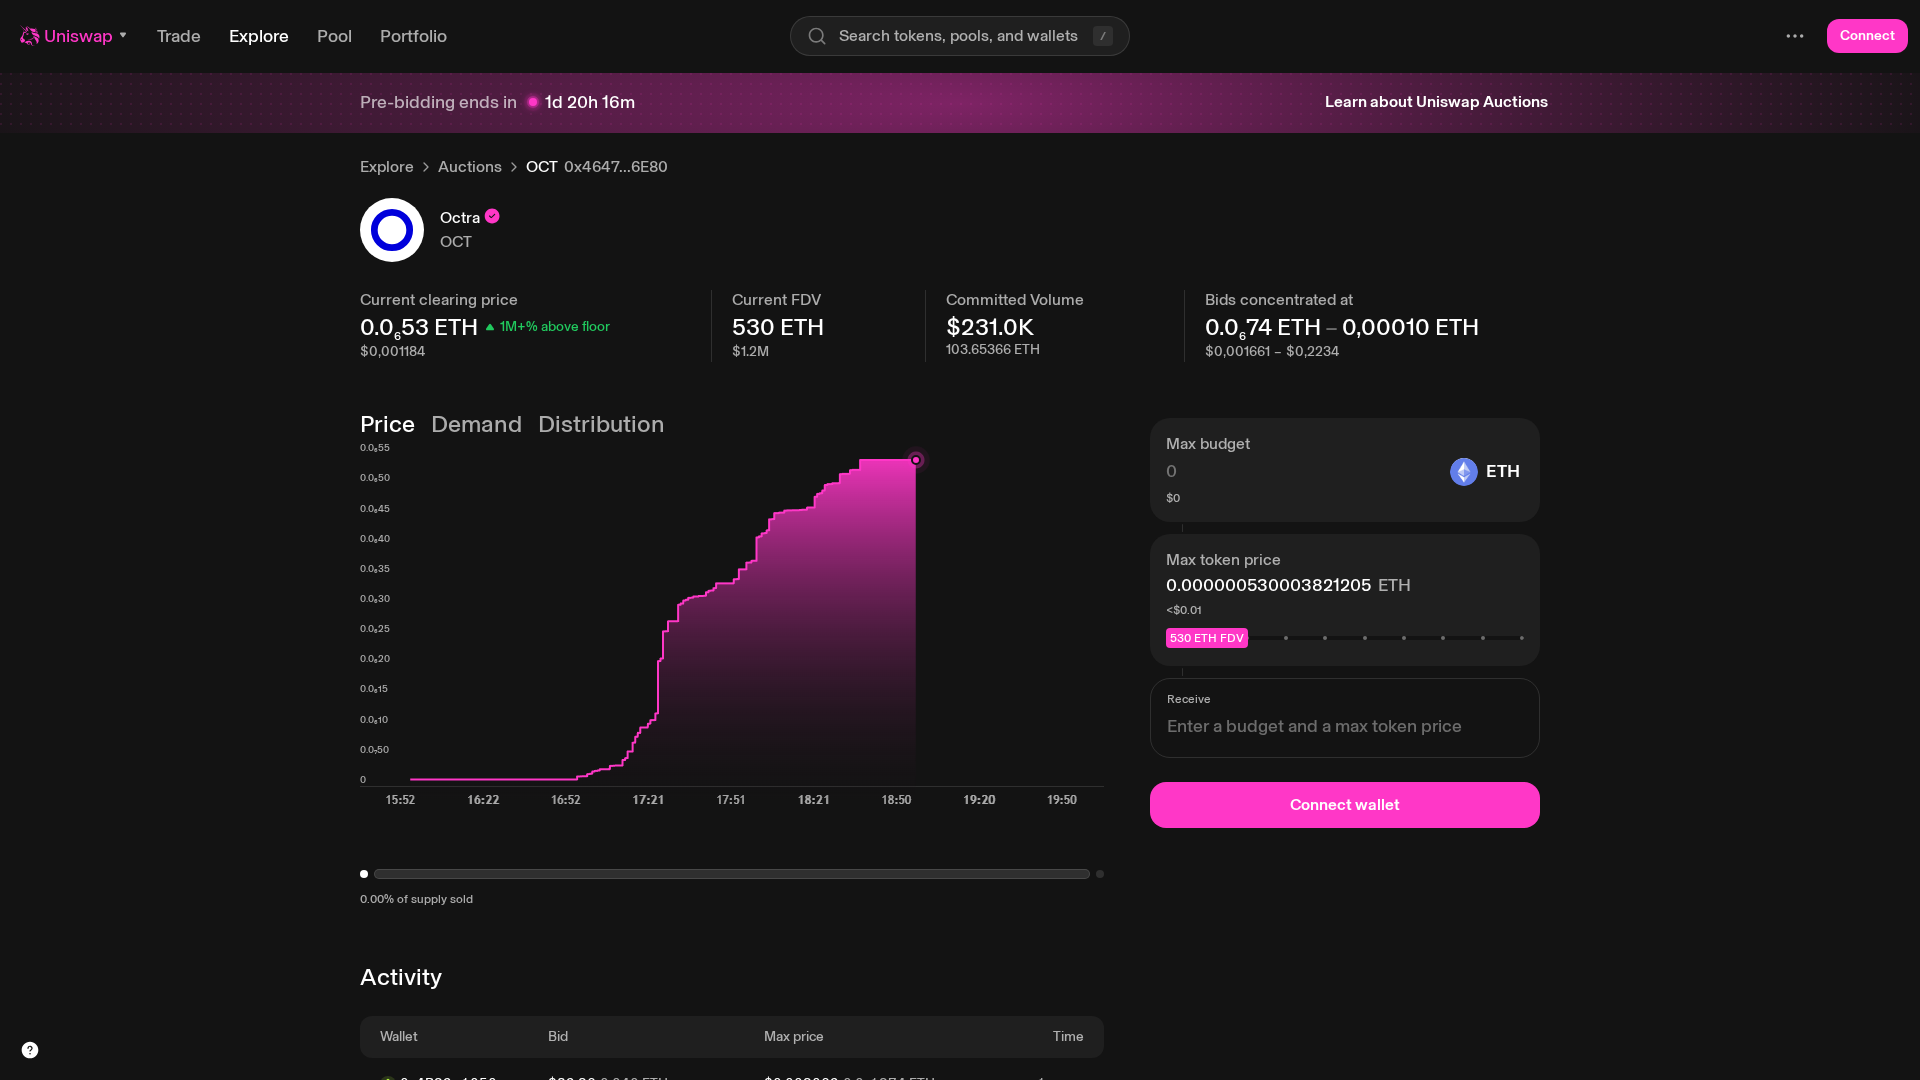Click the current price marker on the chart

(x=915, y=460)
